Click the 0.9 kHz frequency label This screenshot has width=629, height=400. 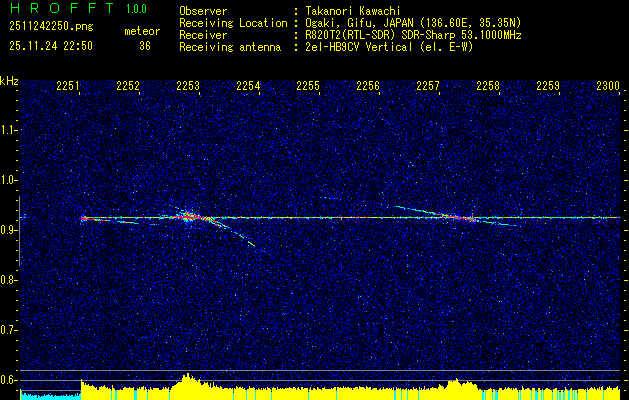8,230
